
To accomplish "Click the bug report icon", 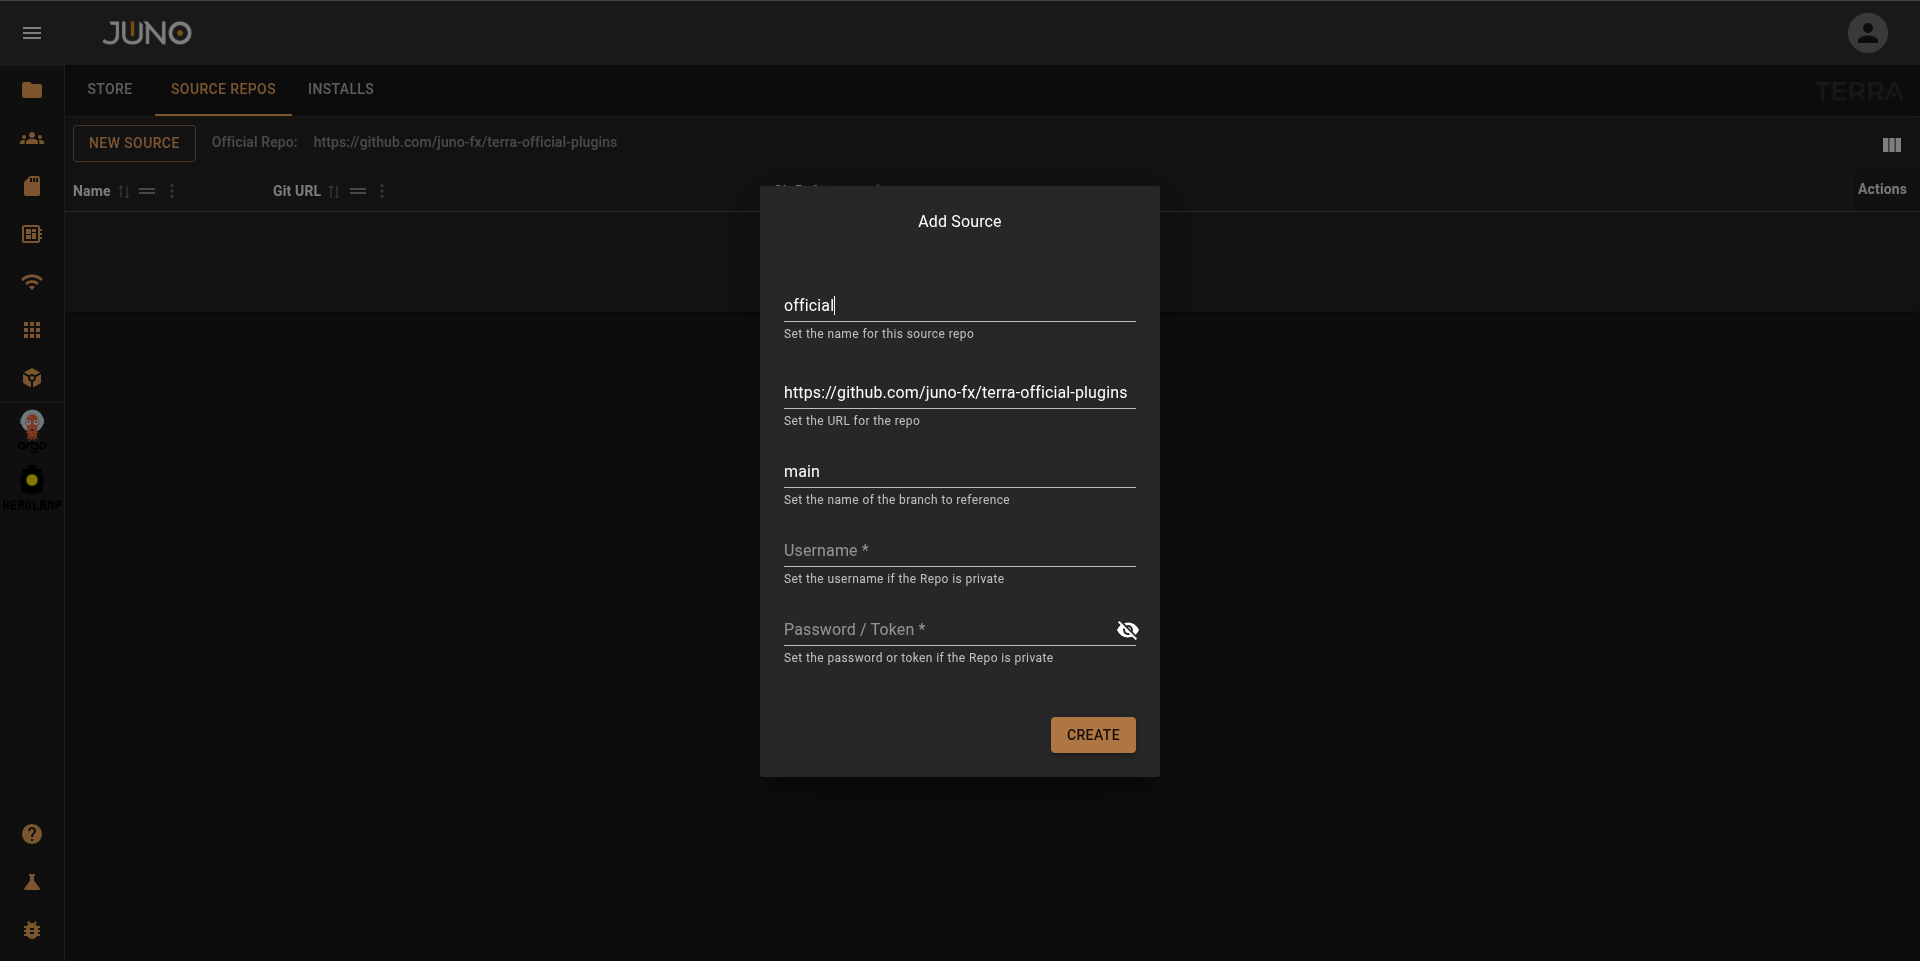I will click(x=32, y=930).
